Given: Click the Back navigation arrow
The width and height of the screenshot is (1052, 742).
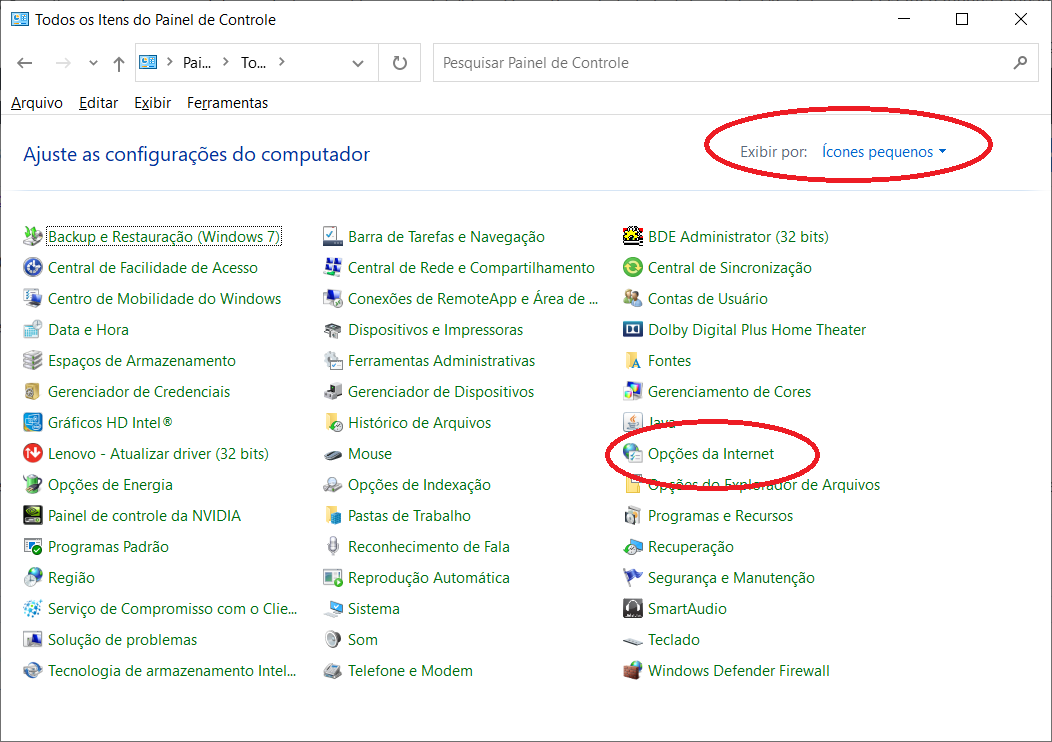Looking at the screenshot, I should [25, 63].
